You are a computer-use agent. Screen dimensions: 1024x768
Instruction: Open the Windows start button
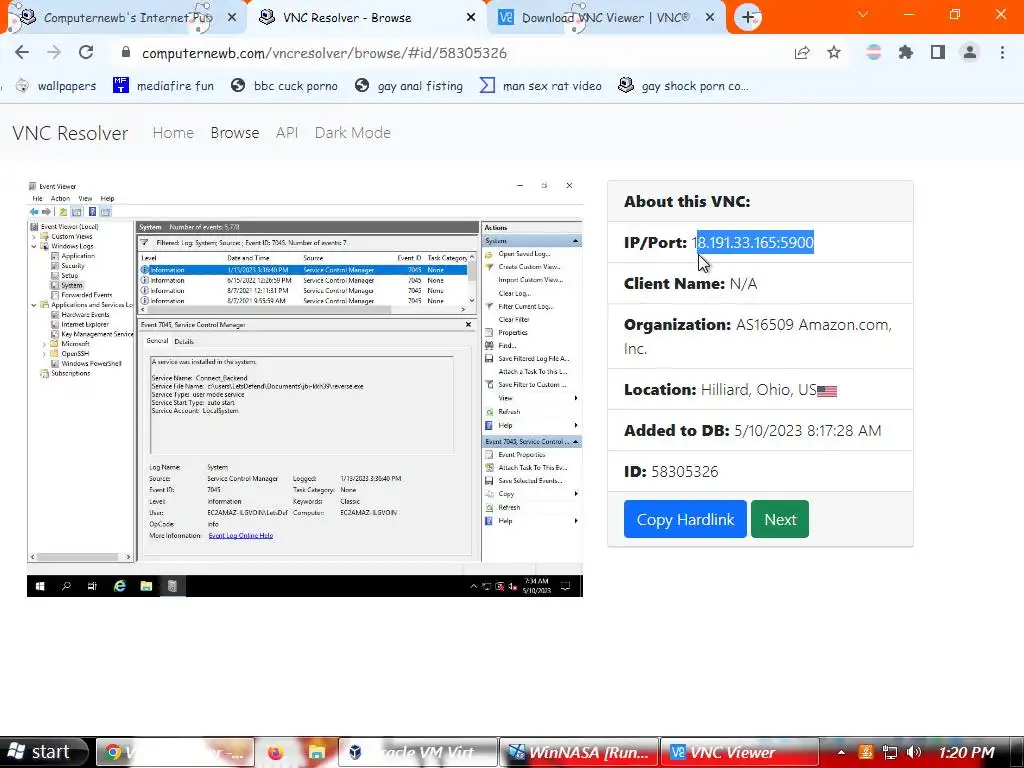pyautogui.click(x=44, y=752)
